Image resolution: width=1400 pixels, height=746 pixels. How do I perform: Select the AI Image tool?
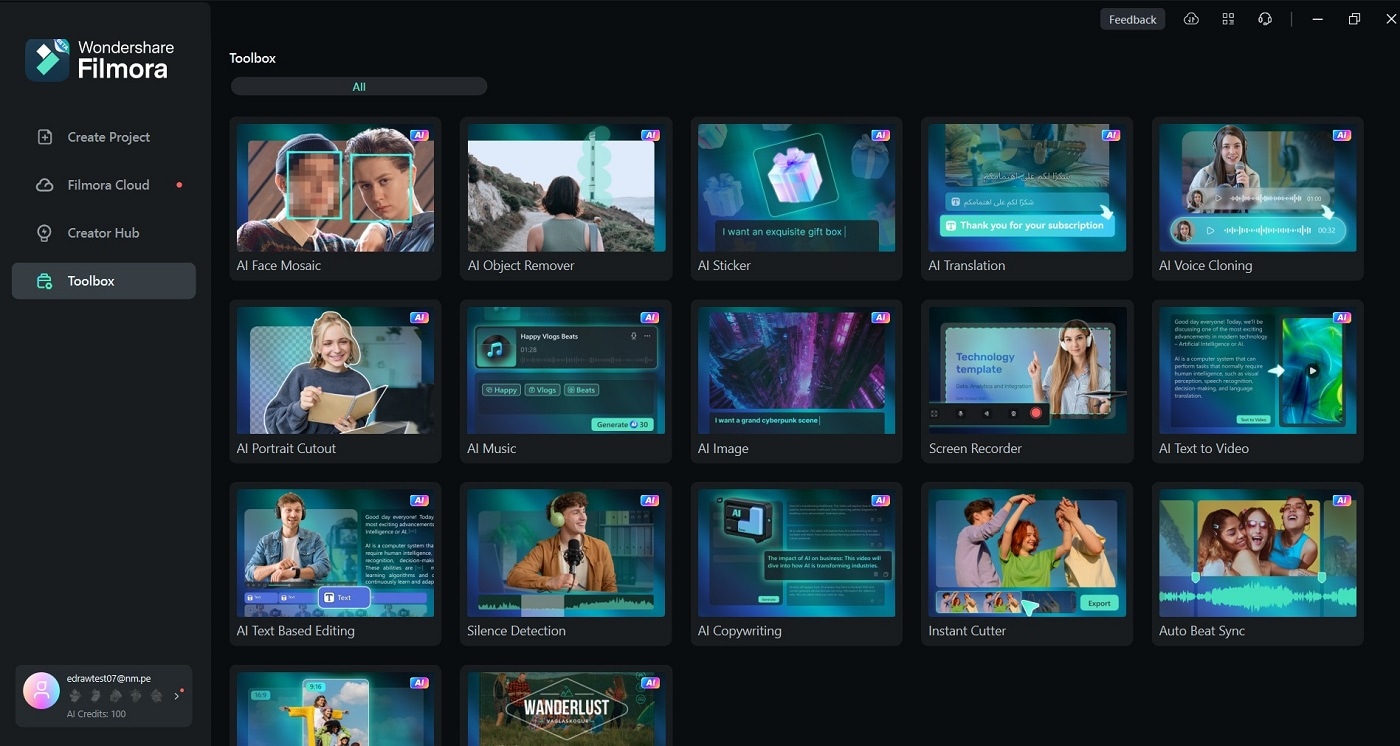pyautogui.click(x=797, y=381)
